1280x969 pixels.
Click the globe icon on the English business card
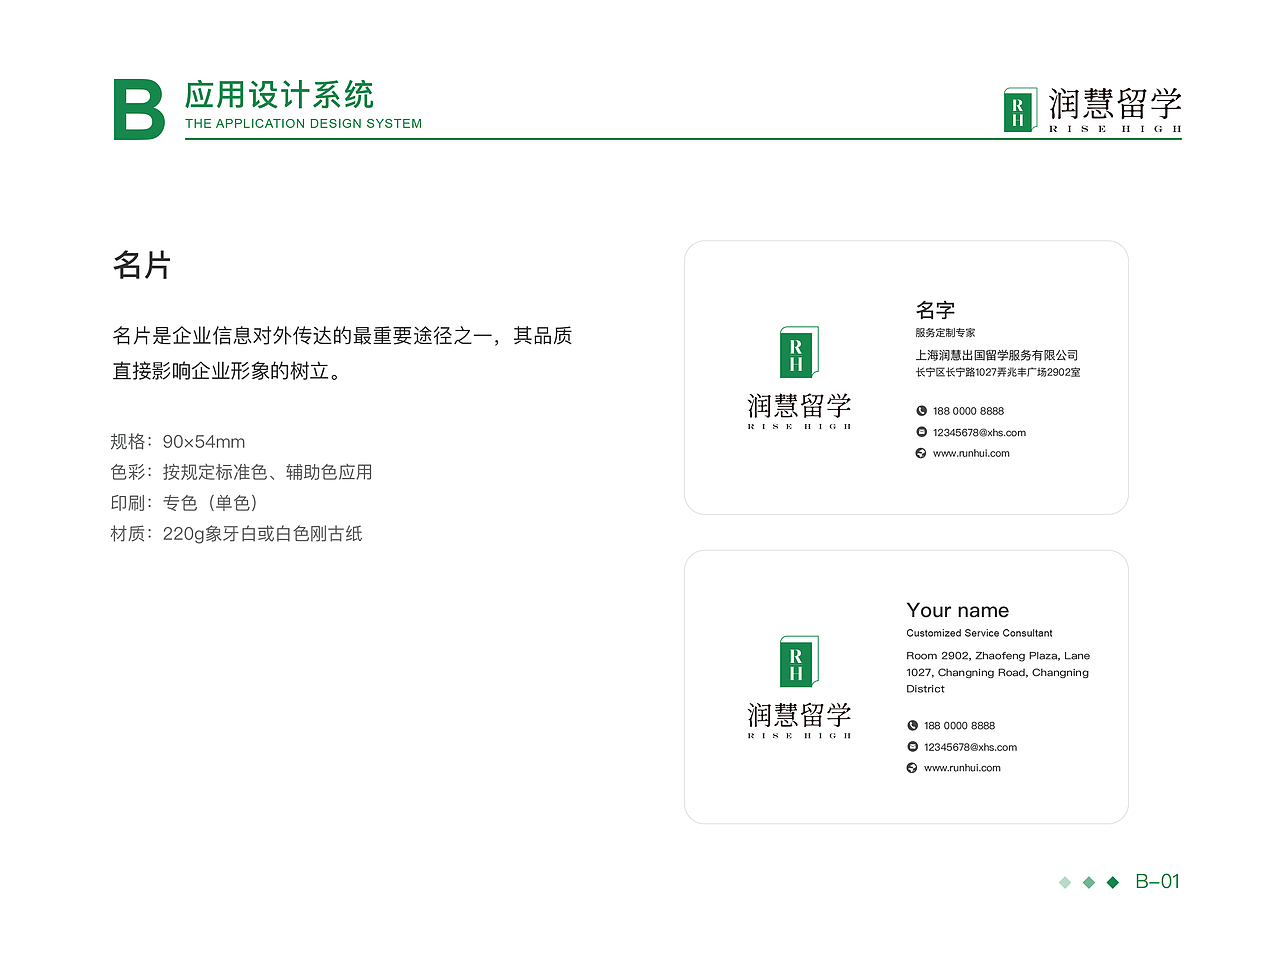point(911,768)
